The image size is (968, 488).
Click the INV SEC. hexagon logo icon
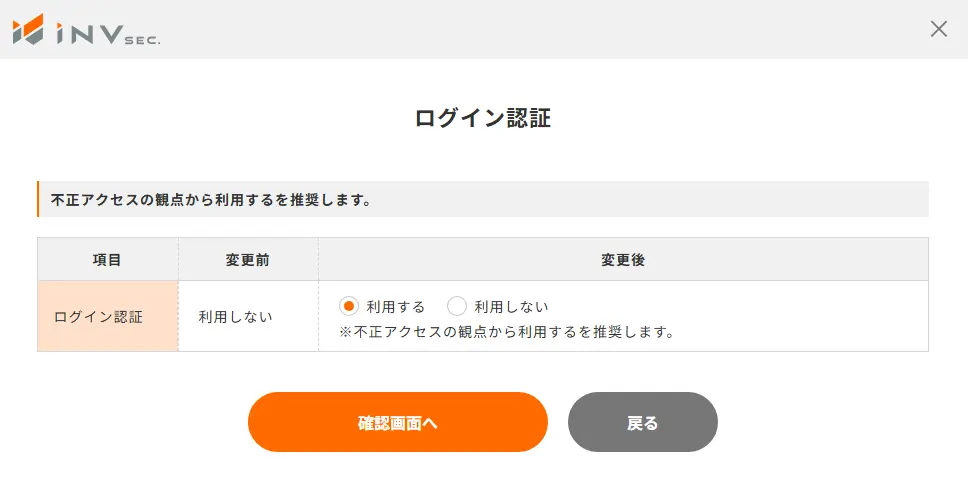tap(29, 29)
